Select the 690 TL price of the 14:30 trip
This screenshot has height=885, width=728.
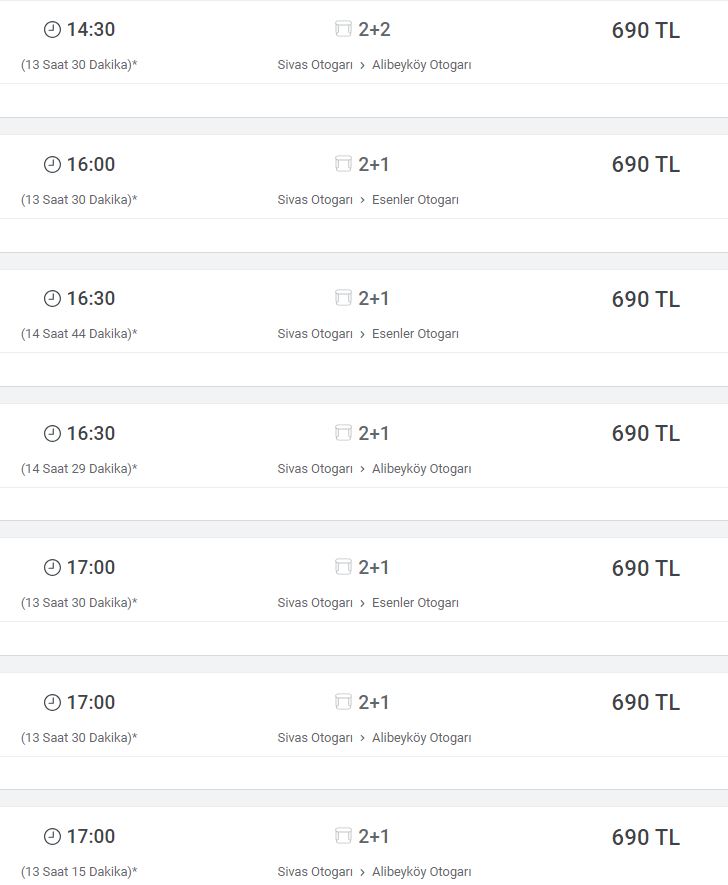coord(645,30)
